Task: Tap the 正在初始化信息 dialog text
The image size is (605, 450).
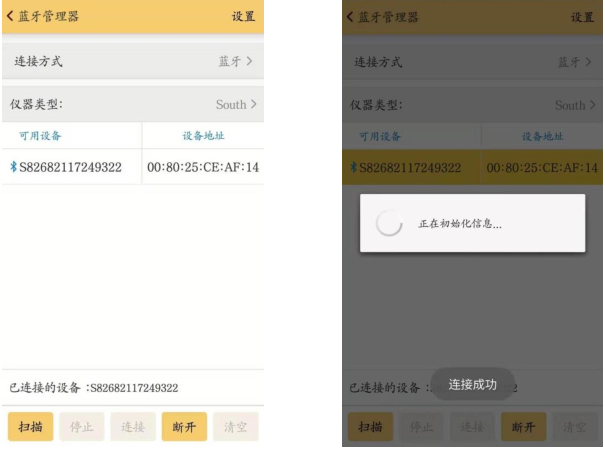Action: tap(459, 224)
